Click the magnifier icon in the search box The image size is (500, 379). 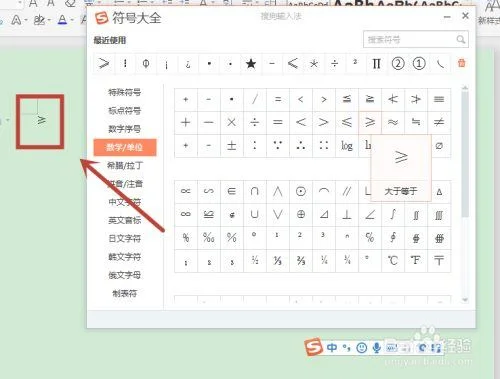click(x=461, y=40)
